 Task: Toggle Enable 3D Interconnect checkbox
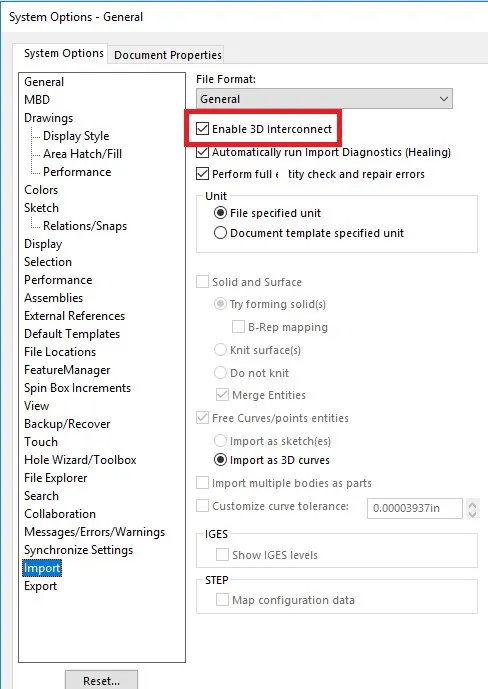202,129
